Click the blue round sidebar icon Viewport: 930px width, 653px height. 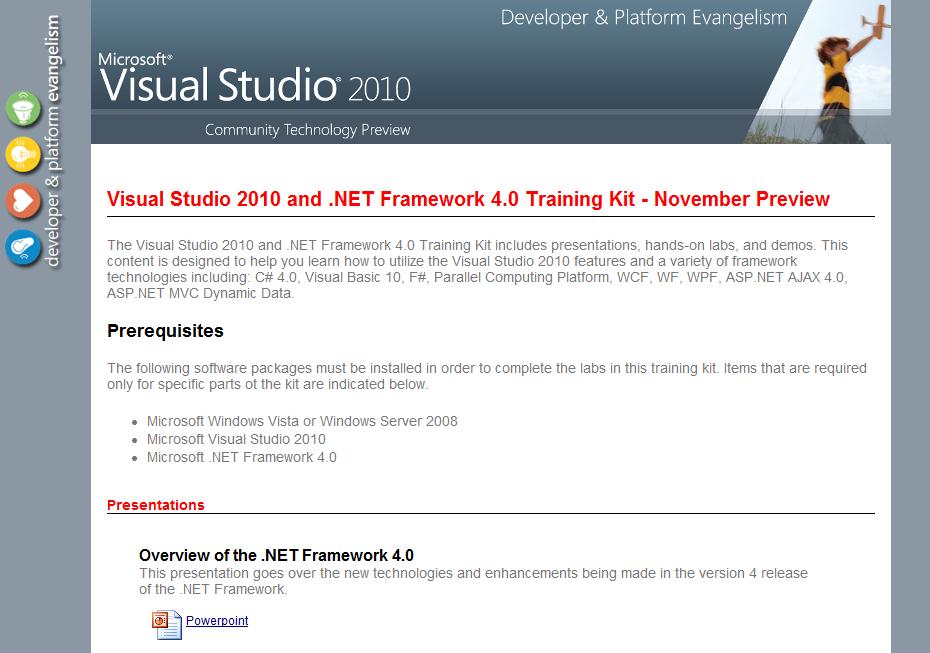[x=23, y=247]
